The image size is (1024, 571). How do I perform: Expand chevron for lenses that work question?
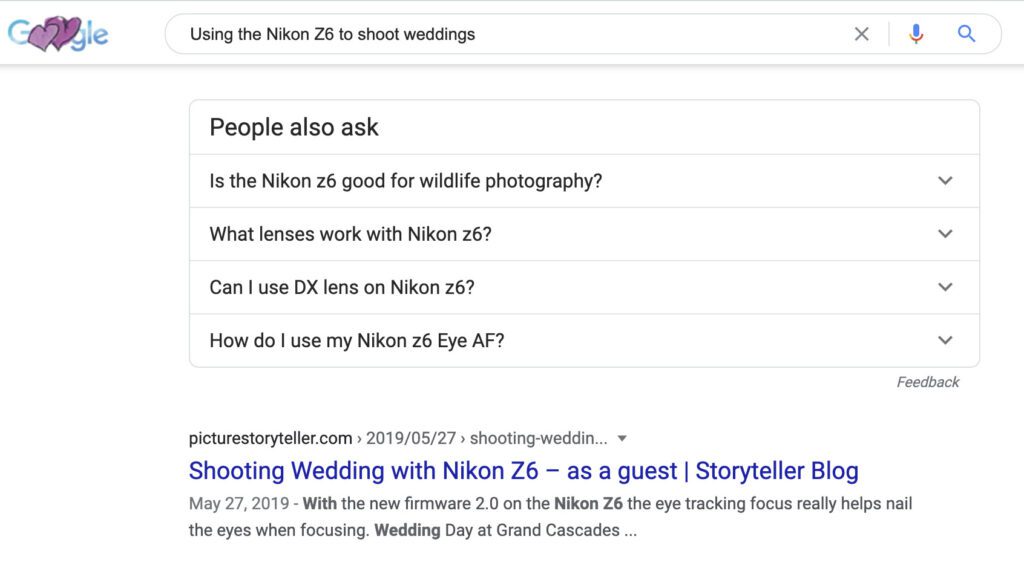(945, 234)
